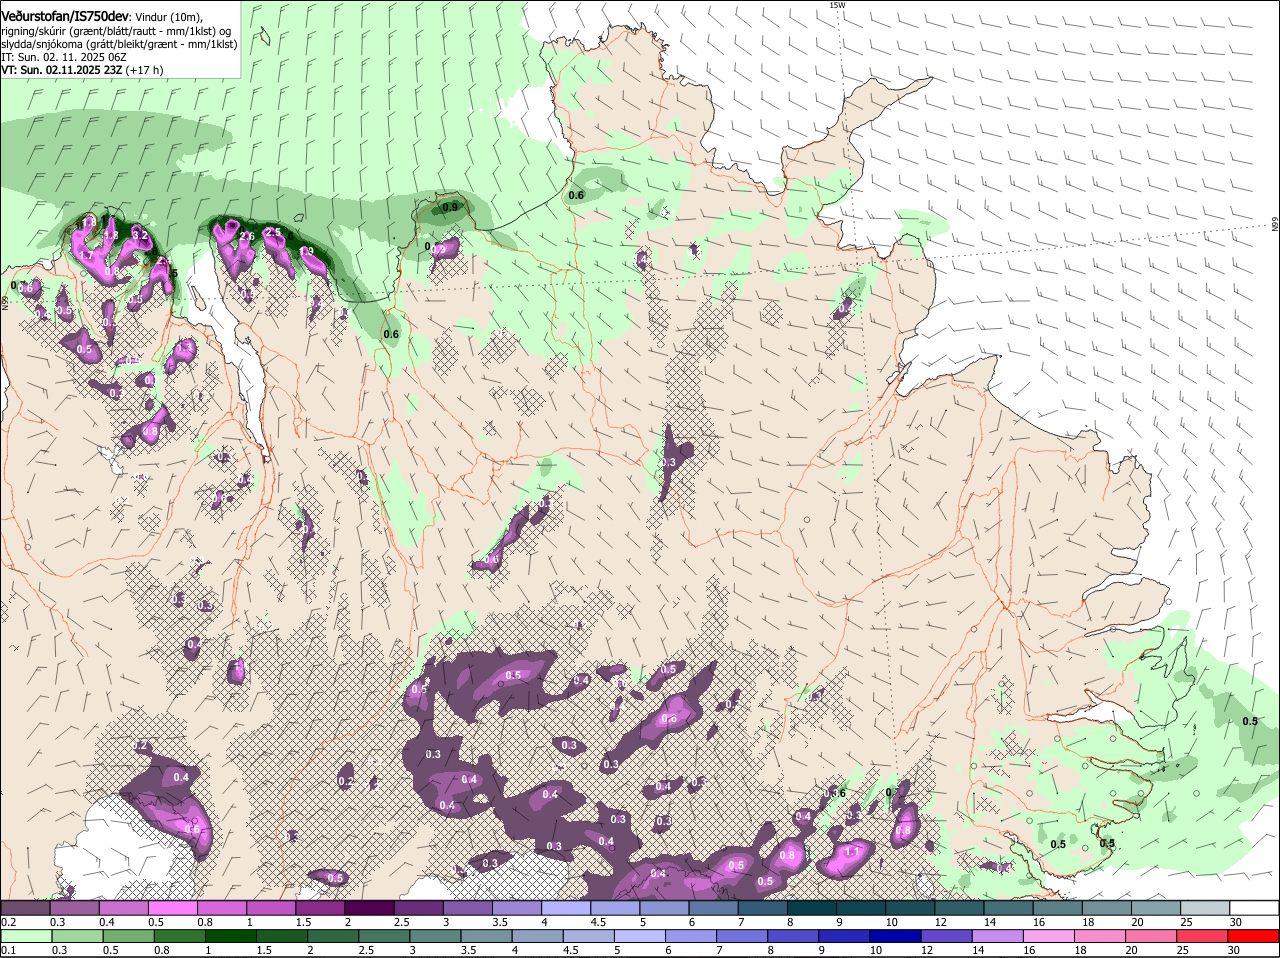
Task: Pick the white swatch labeled 30 in upper legend row
Action: (x=1254, y=907)
